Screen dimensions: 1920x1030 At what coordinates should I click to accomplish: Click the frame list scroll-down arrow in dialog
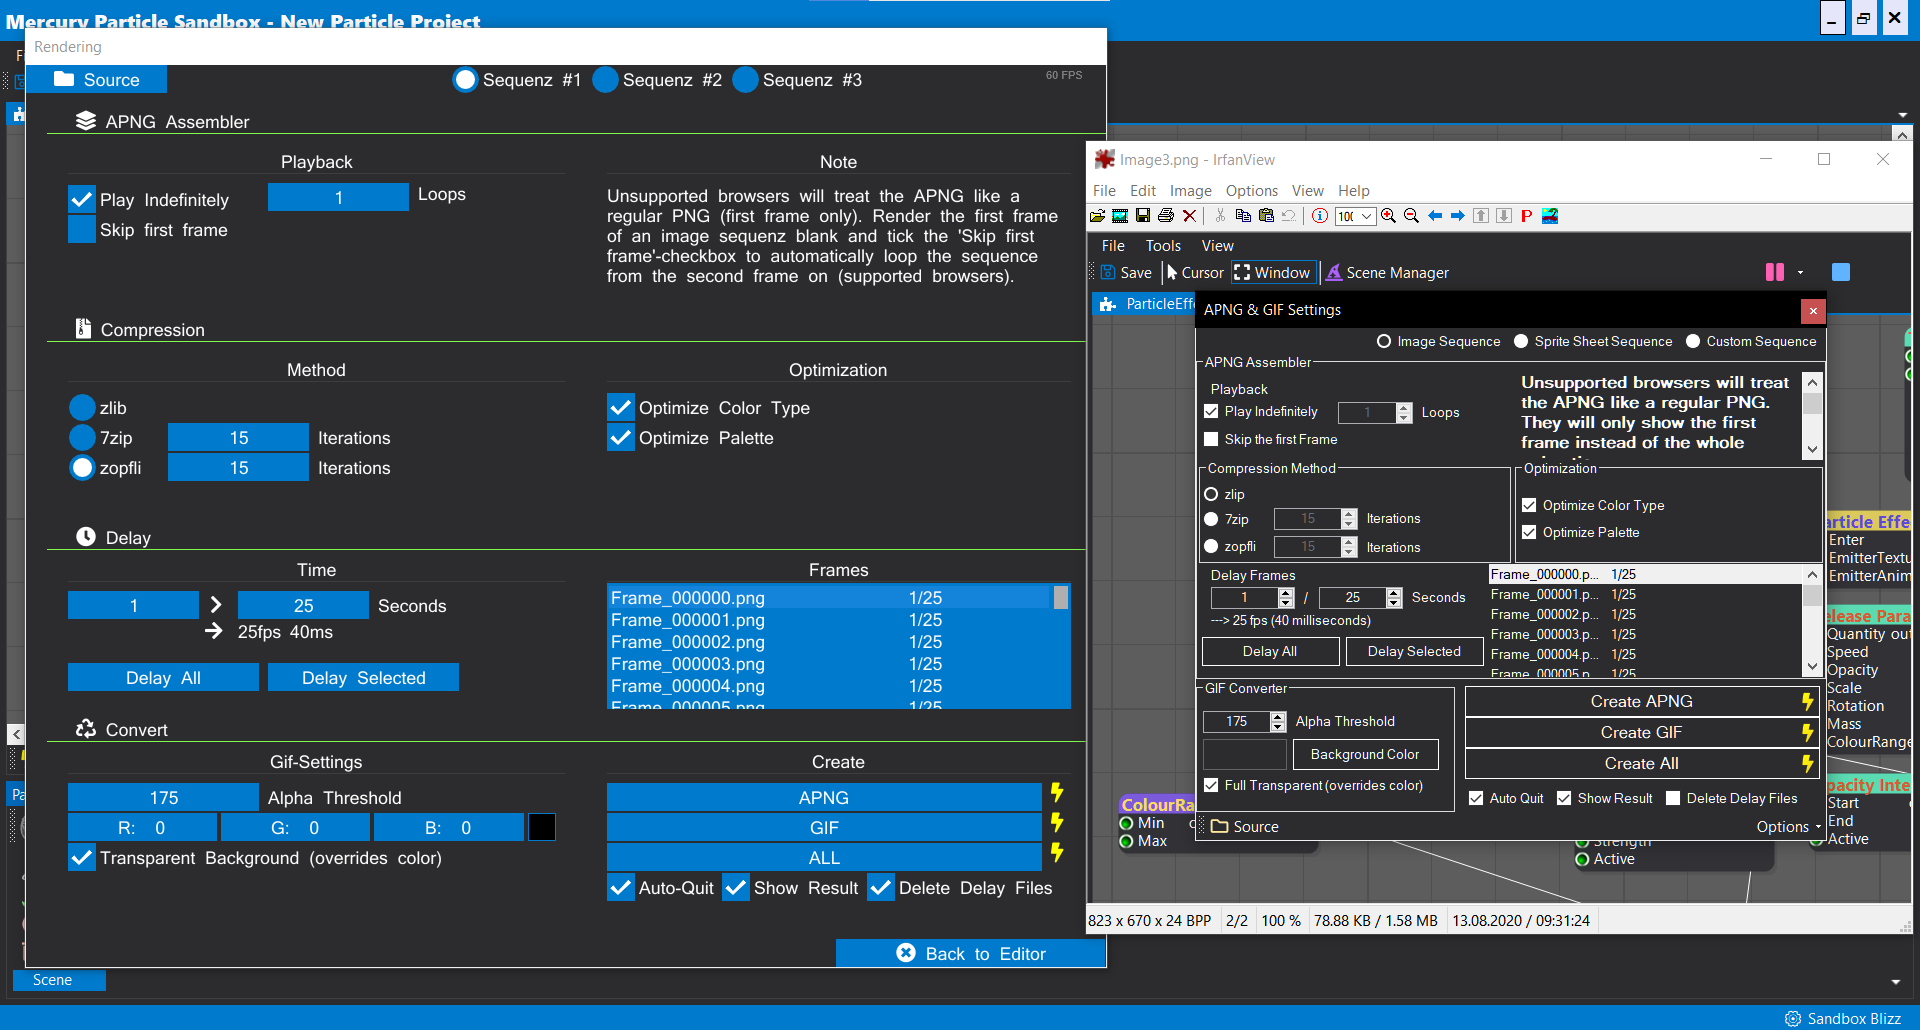1812,665
